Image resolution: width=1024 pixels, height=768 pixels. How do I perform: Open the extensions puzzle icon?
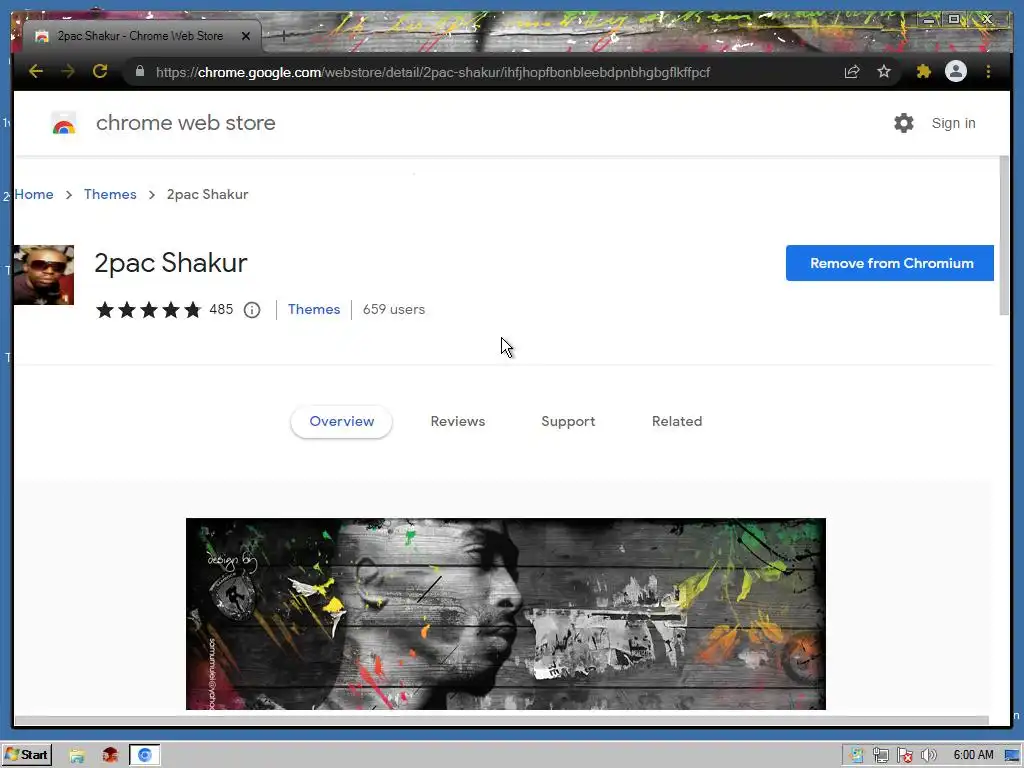tap(923, 71)
